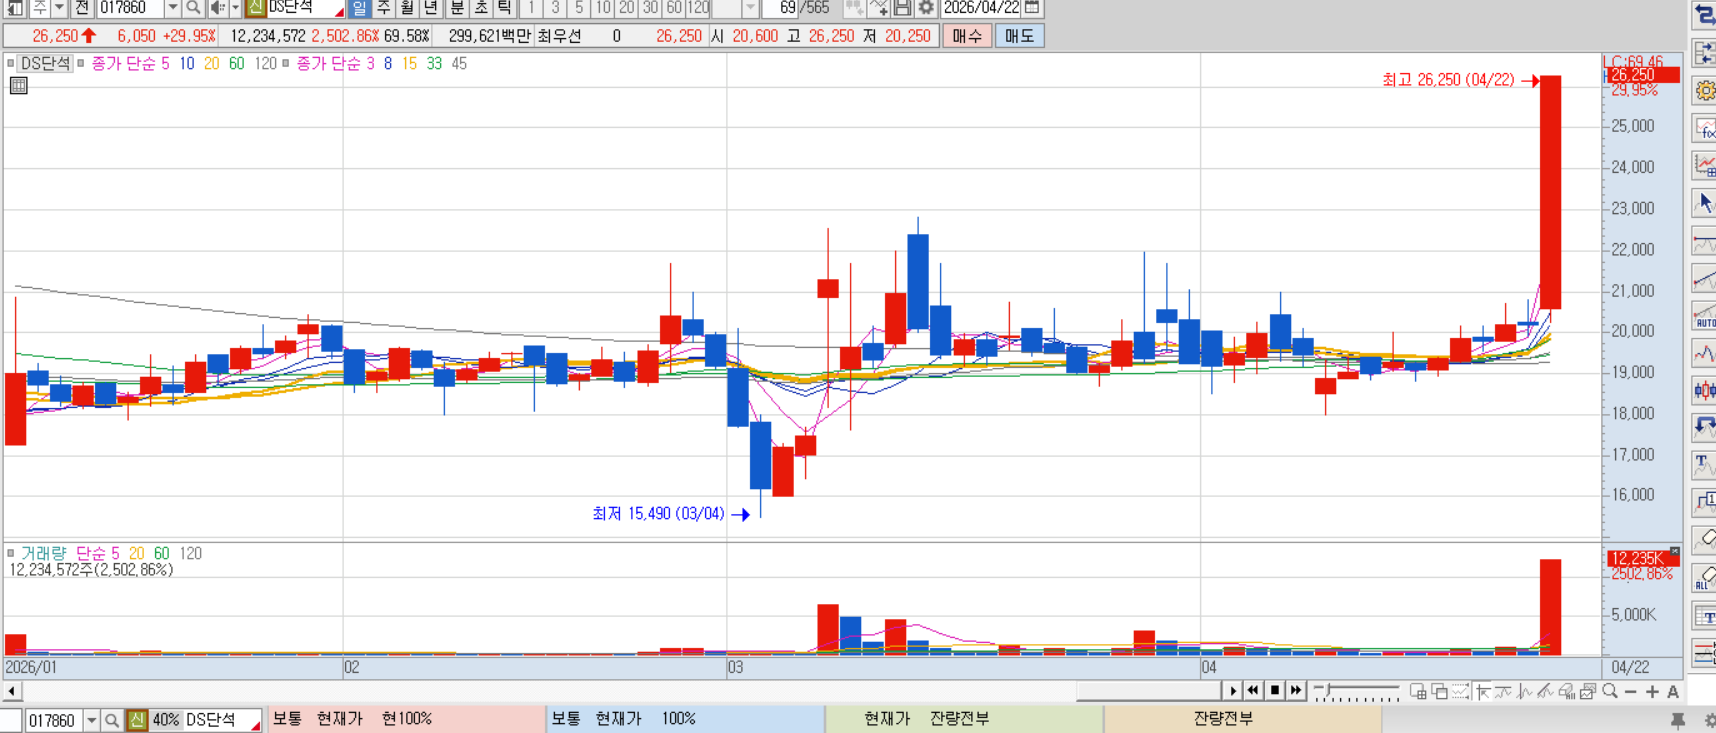Switch to yearly (년) period
The image size is (1716, 733).
[x=432, y=8]
